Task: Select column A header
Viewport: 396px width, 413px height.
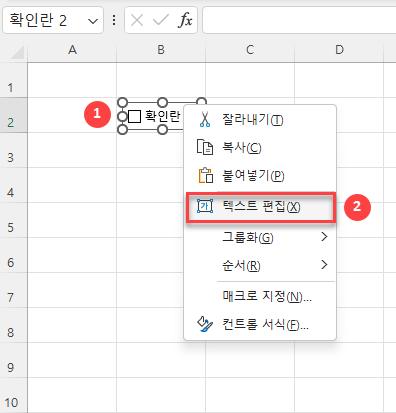Action: [x=72, y=50]
